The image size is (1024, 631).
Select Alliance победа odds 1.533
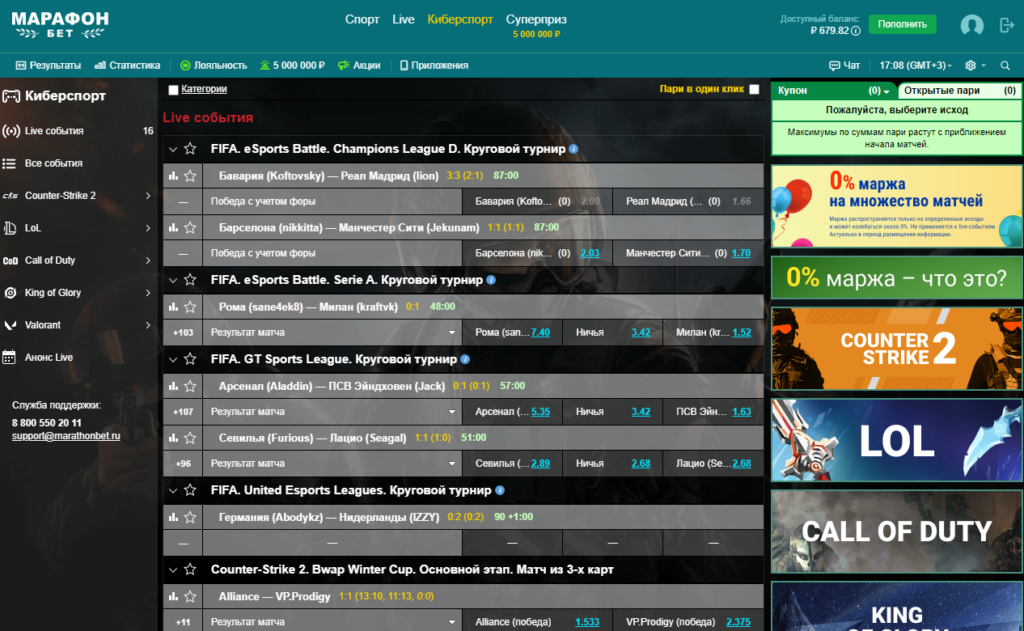pos(587,622)
